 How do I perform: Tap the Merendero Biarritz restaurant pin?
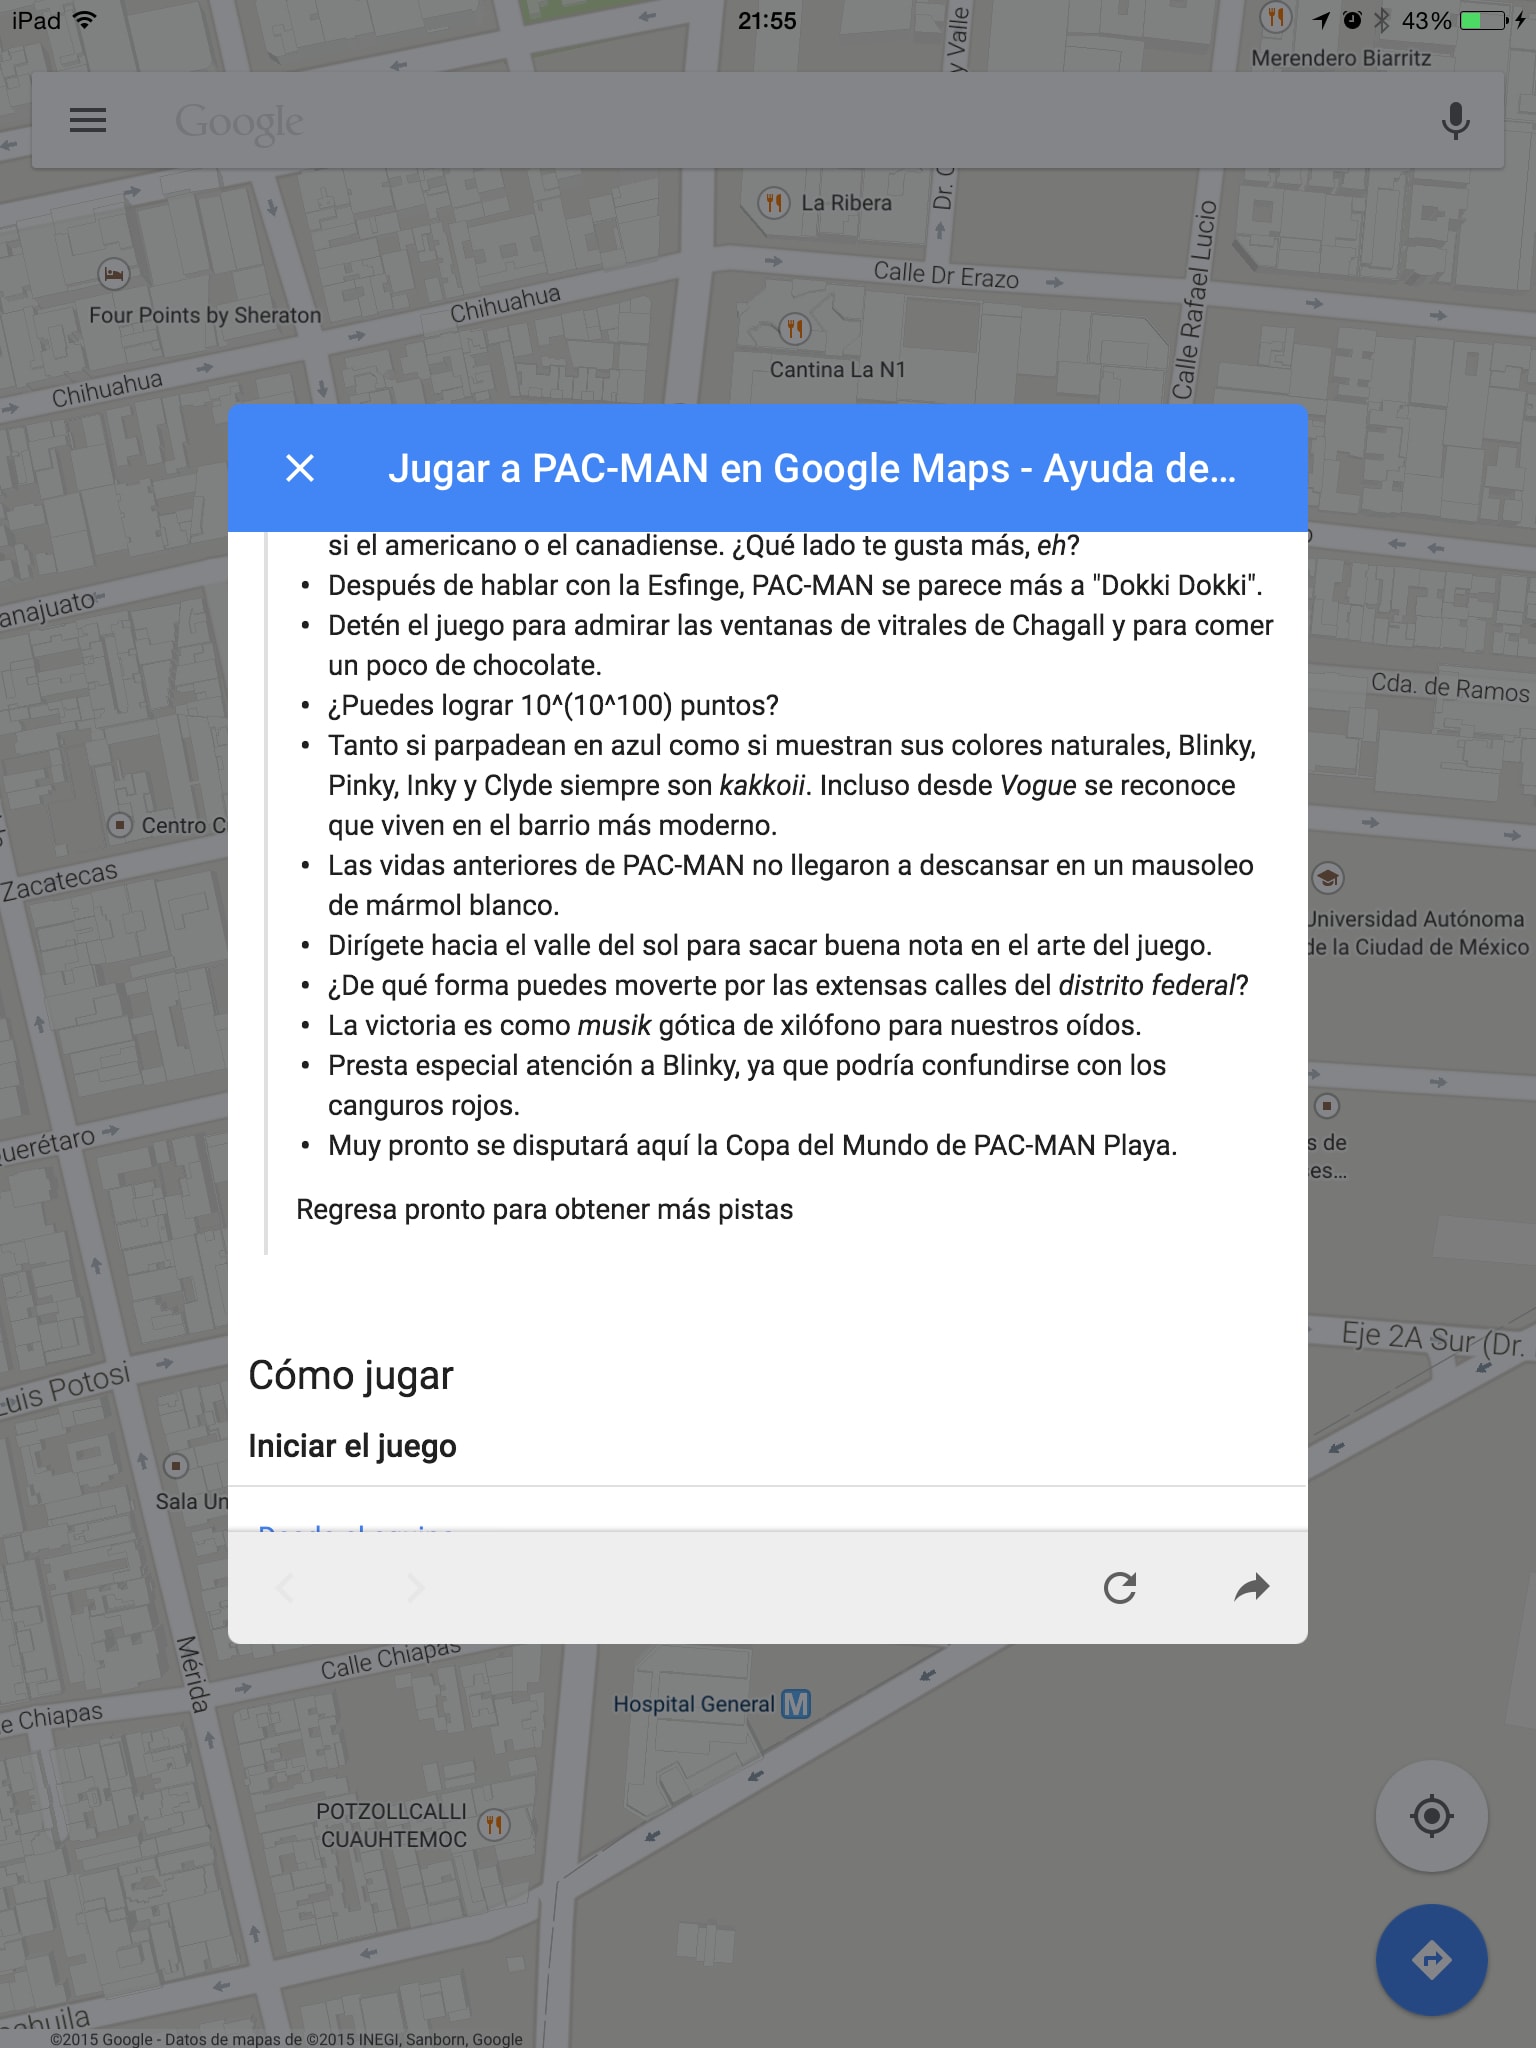pyautogui.click(x=1275, y=18)
